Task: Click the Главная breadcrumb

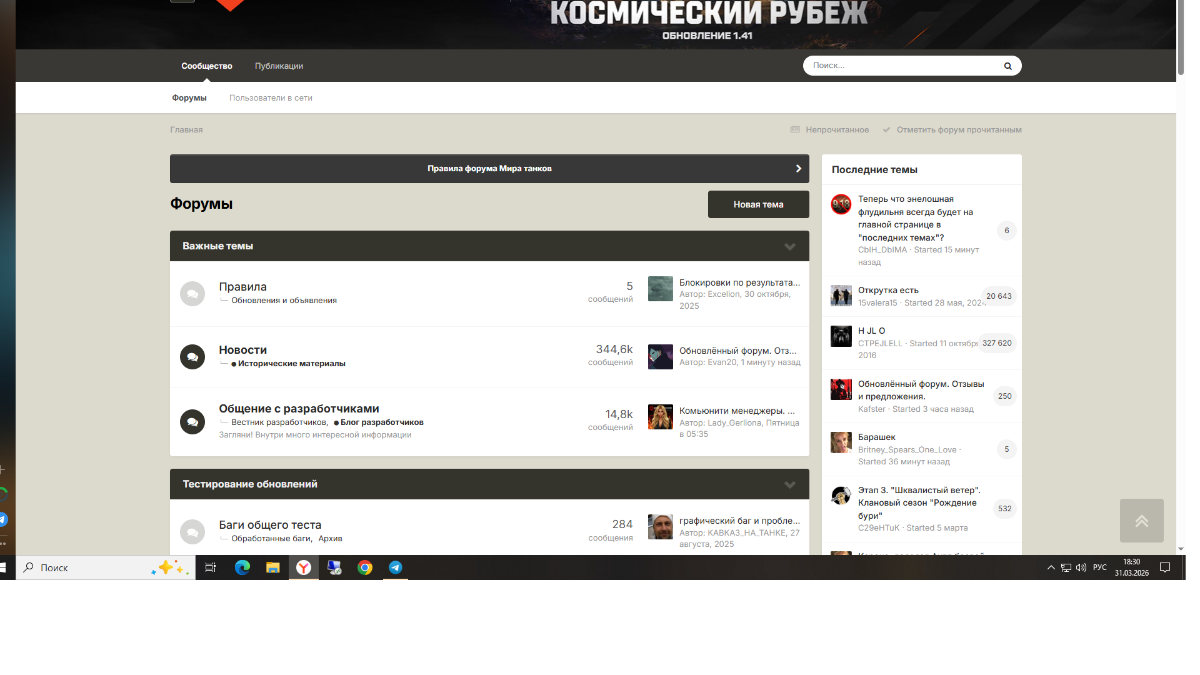Action: (186, 130)
